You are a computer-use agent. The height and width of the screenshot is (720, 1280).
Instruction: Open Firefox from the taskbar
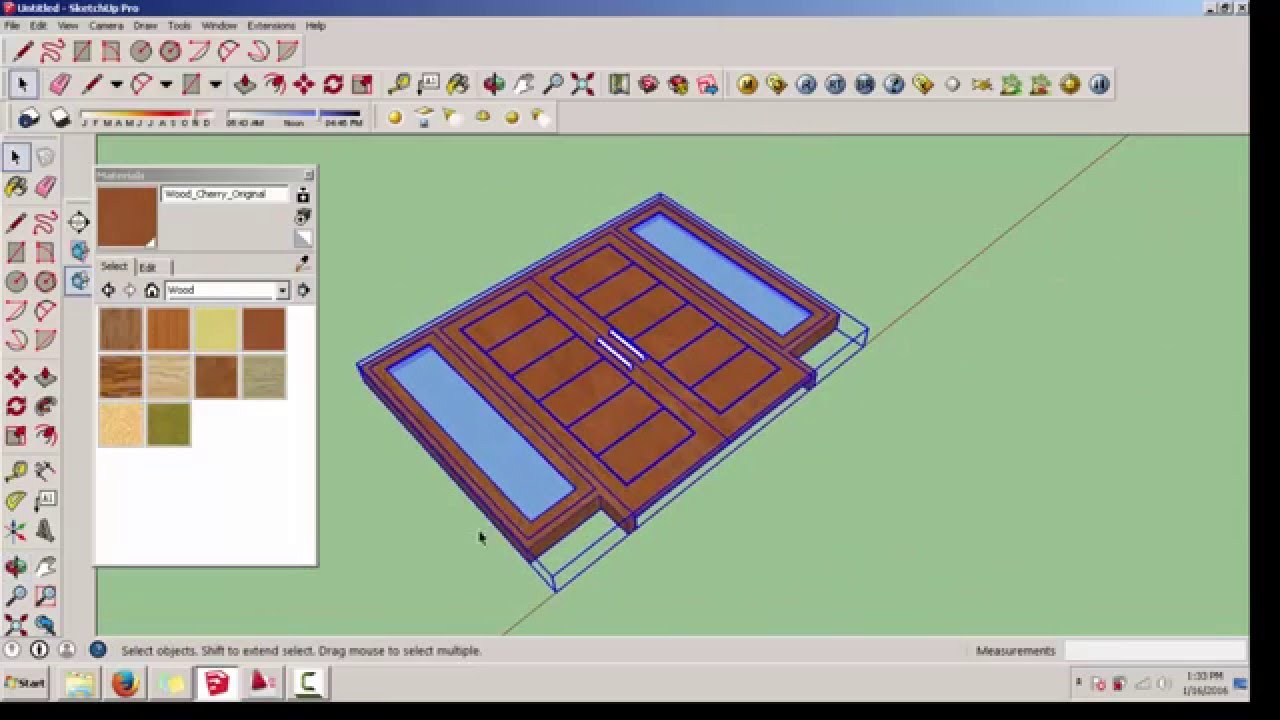tap(125, 683)
